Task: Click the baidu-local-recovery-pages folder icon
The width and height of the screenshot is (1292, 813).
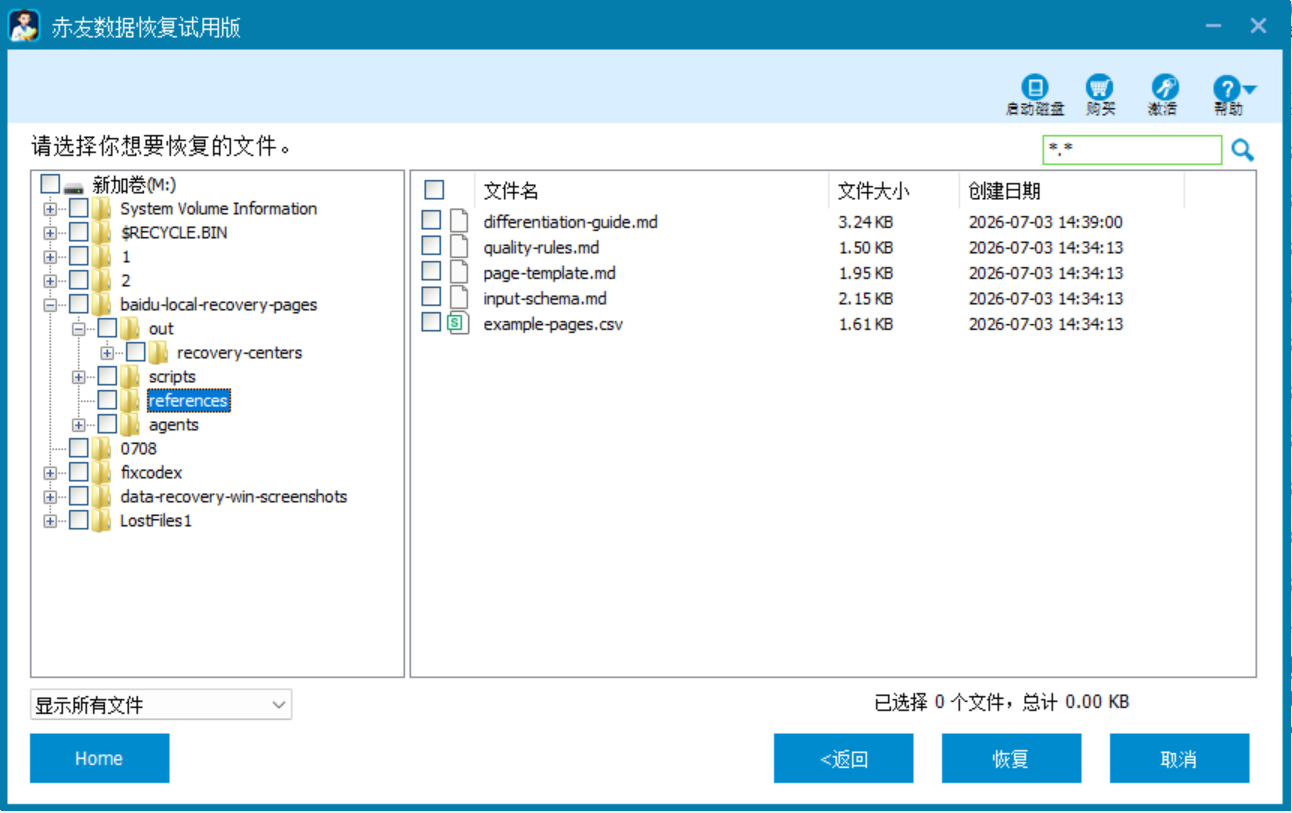Action: pos(101,305)
